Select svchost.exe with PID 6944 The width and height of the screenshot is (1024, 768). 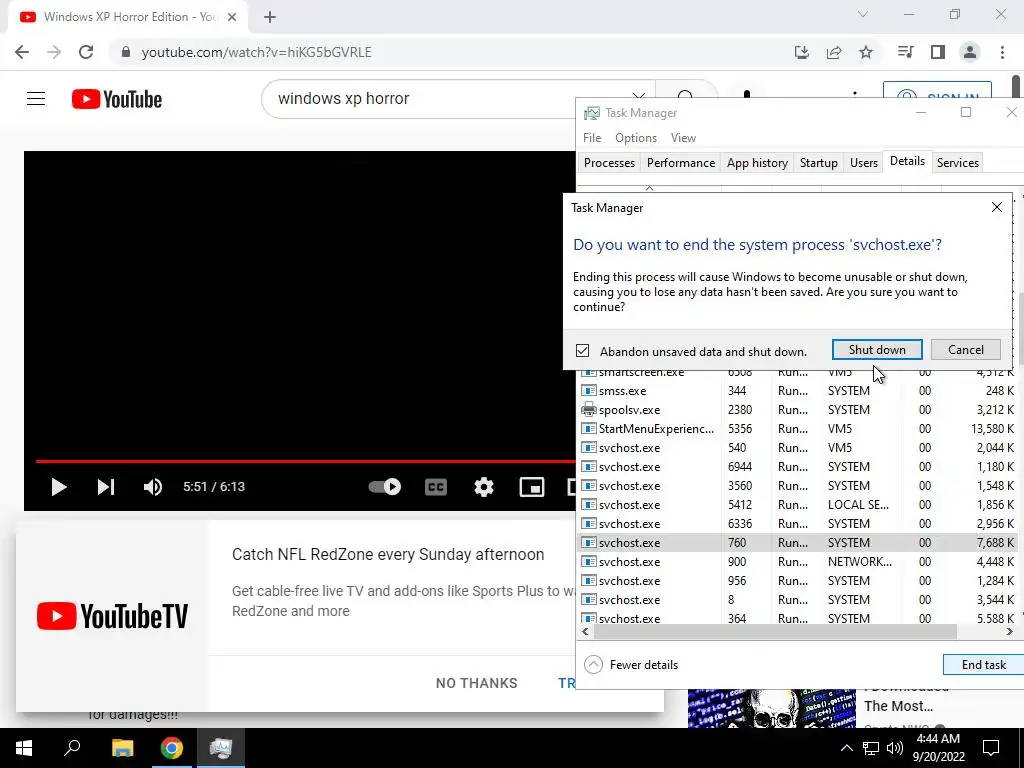coord(797,466)
